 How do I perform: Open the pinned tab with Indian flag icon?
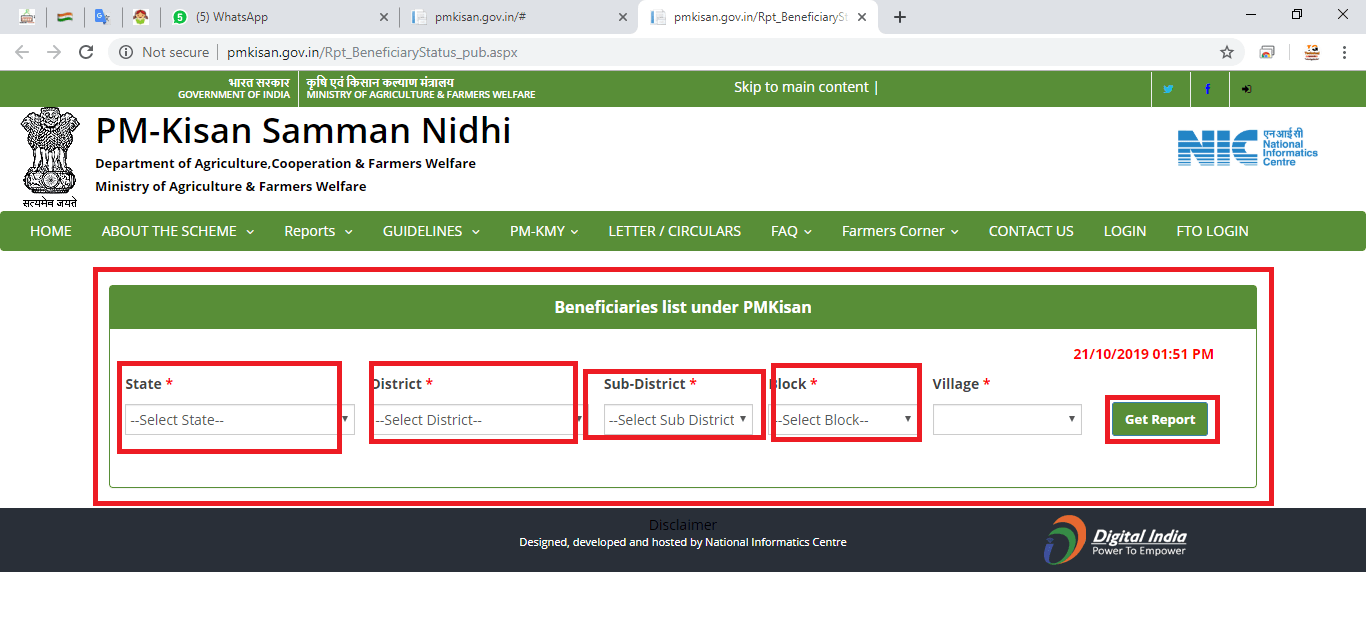pyautogui.click(x=65, y=17)
